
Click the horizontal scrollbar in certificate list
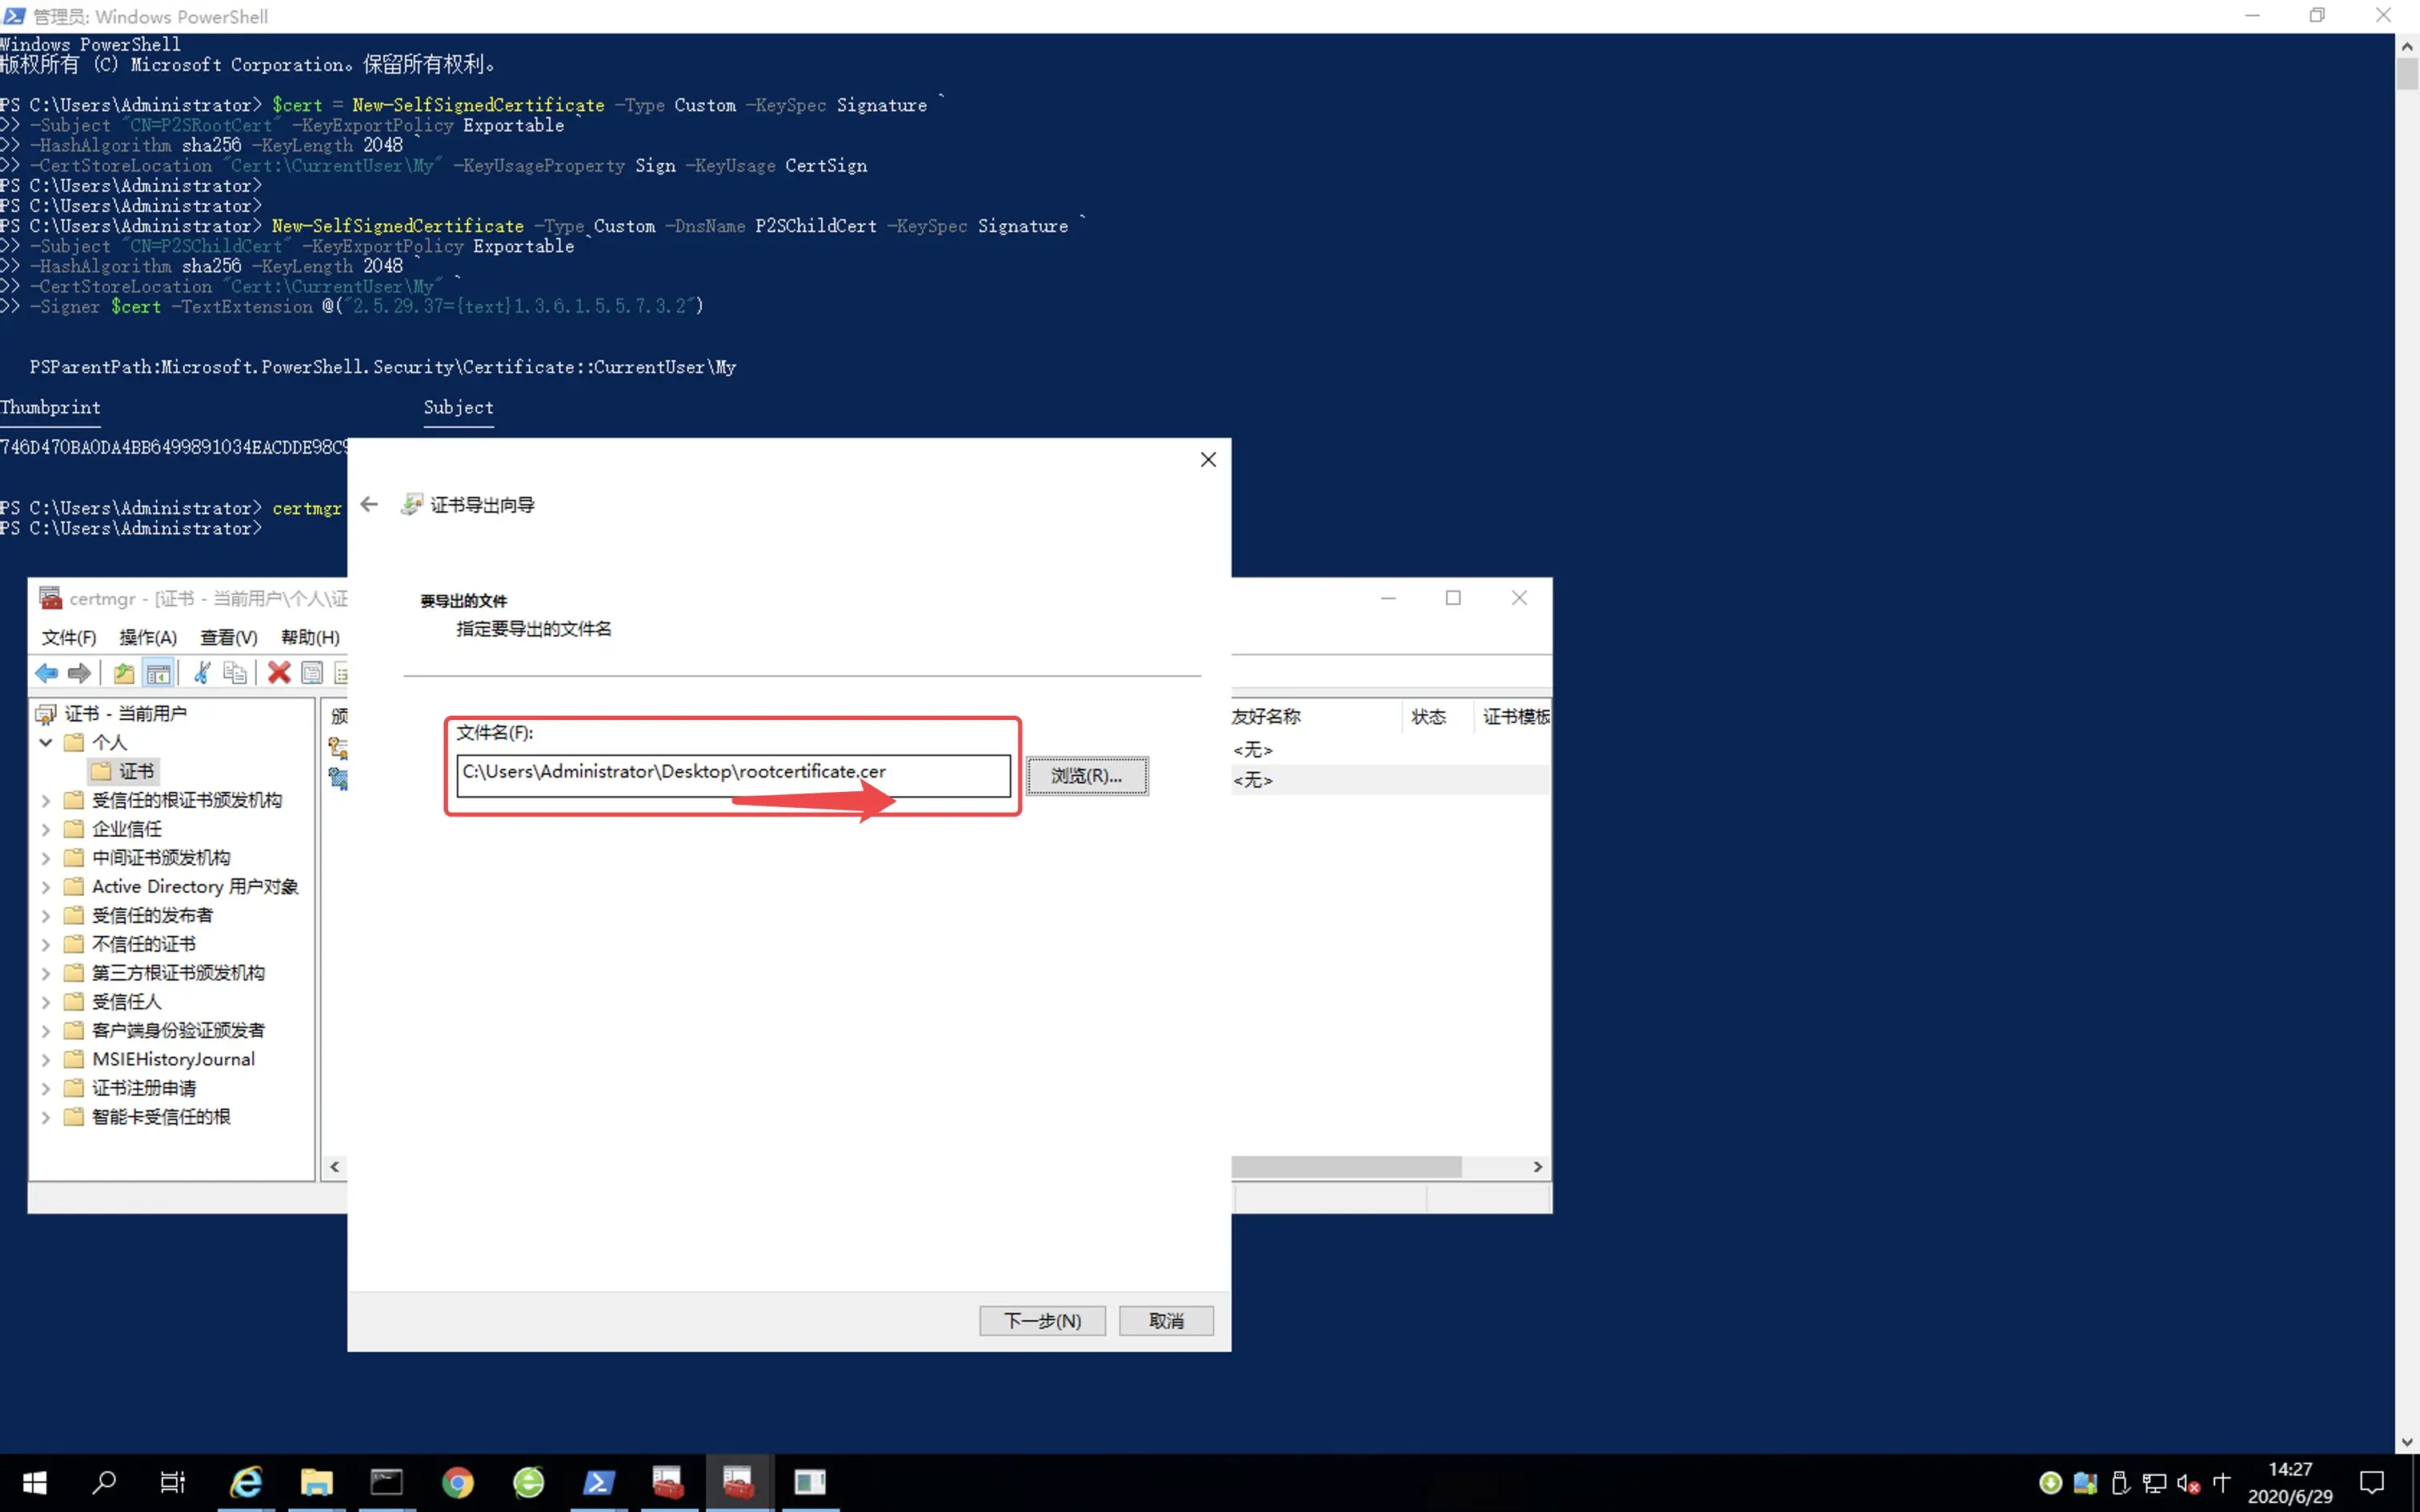[x=1346, y=1167]
